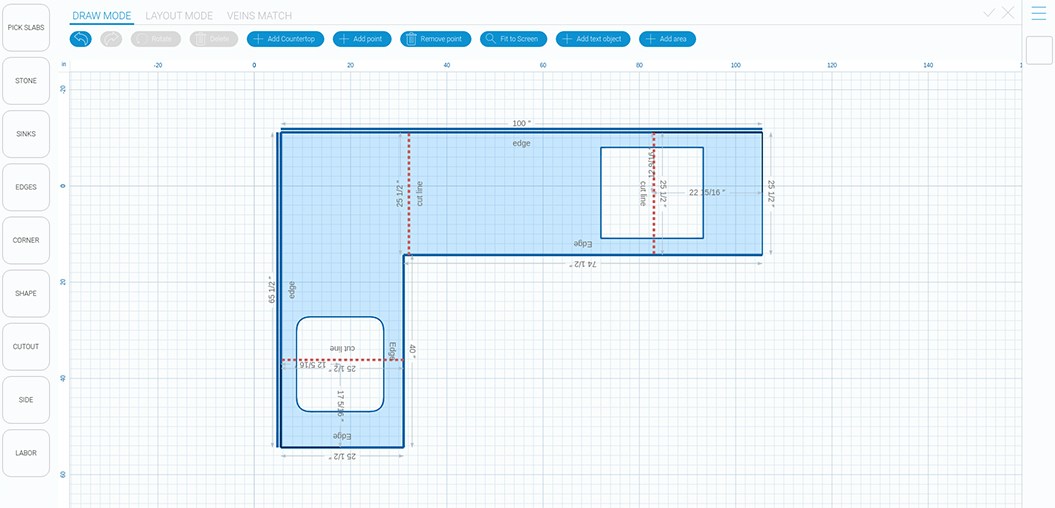Click the Add point button
The width and height of the screenshot is (1055, 508).
[362, 39]
